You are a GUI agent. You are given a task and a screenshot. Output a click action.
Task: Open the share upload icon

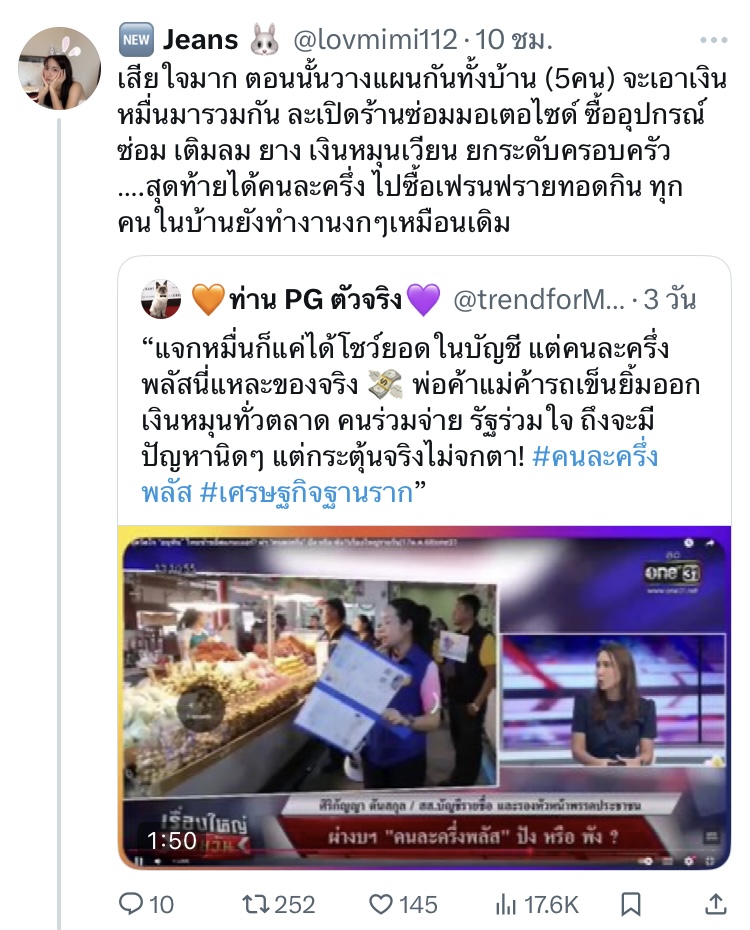[716, 904]
